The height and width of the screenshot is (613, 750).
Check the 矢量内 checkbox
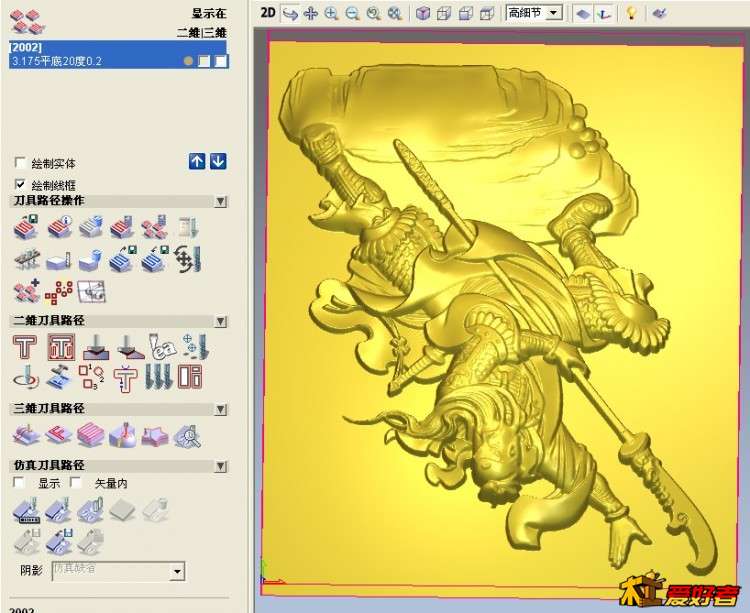click(76, 482)
